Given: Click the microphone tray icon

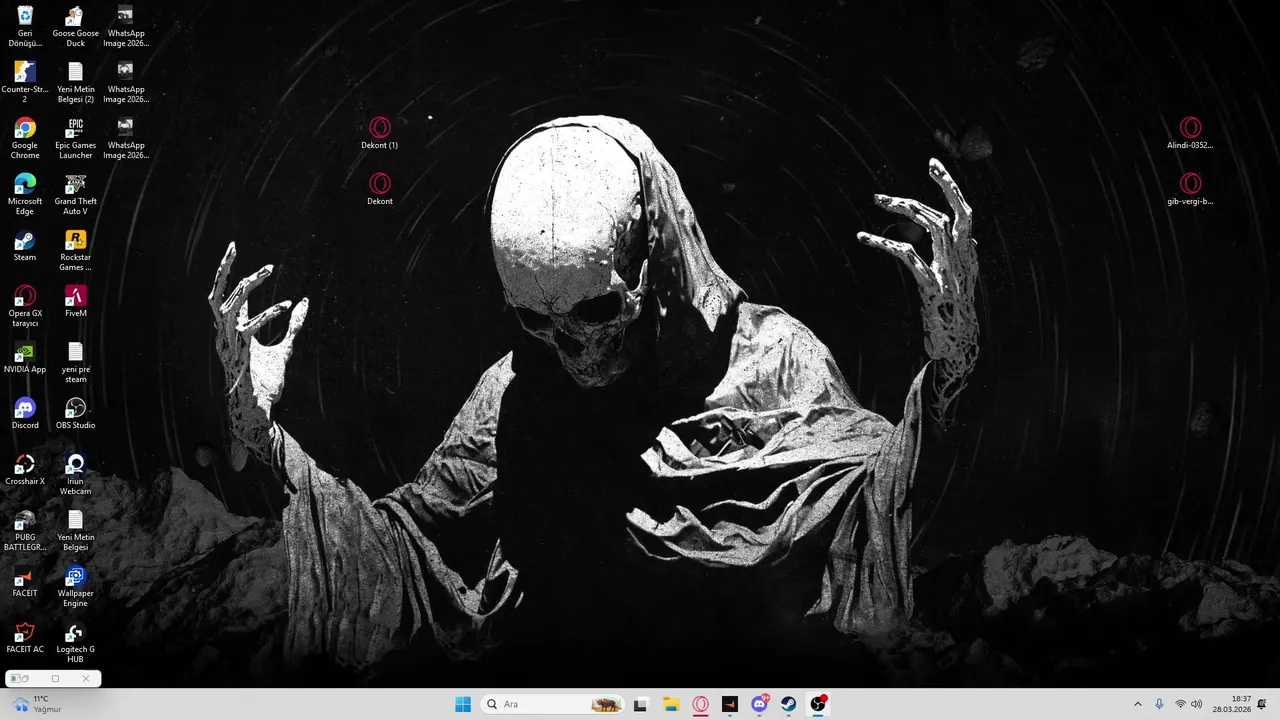Looking at the screenshot, I should (1159, 704).
